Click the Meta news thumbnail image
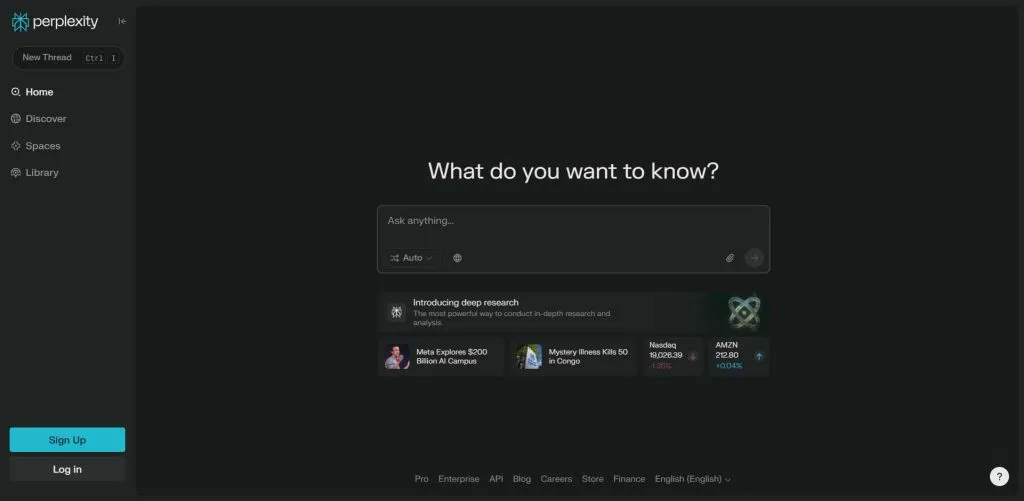 point(397,357)
